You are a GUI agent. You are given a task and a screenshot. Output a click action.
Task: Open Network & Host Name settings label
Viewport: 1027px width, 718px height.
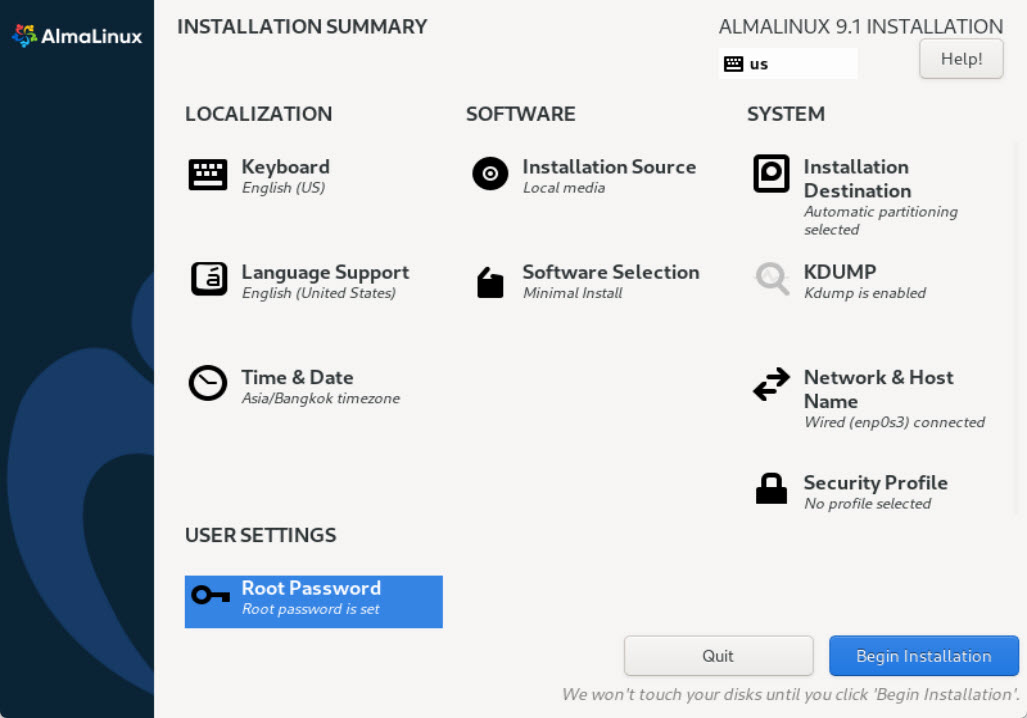point(878,389)
